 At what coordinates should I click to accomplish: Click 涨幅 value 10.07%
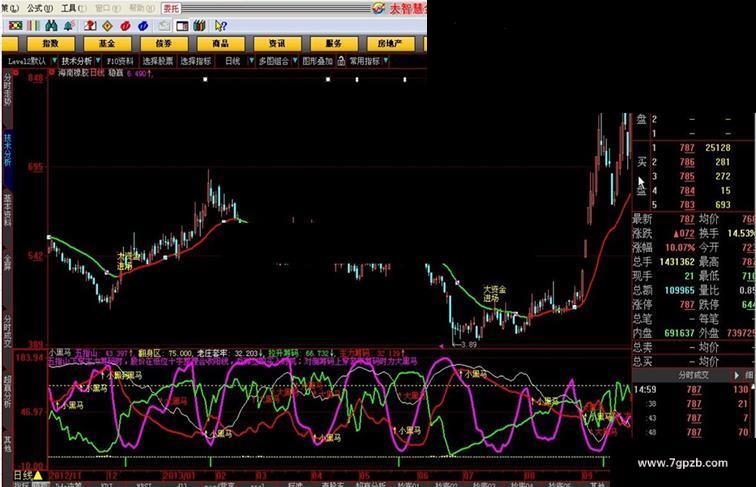click(680, 248)
